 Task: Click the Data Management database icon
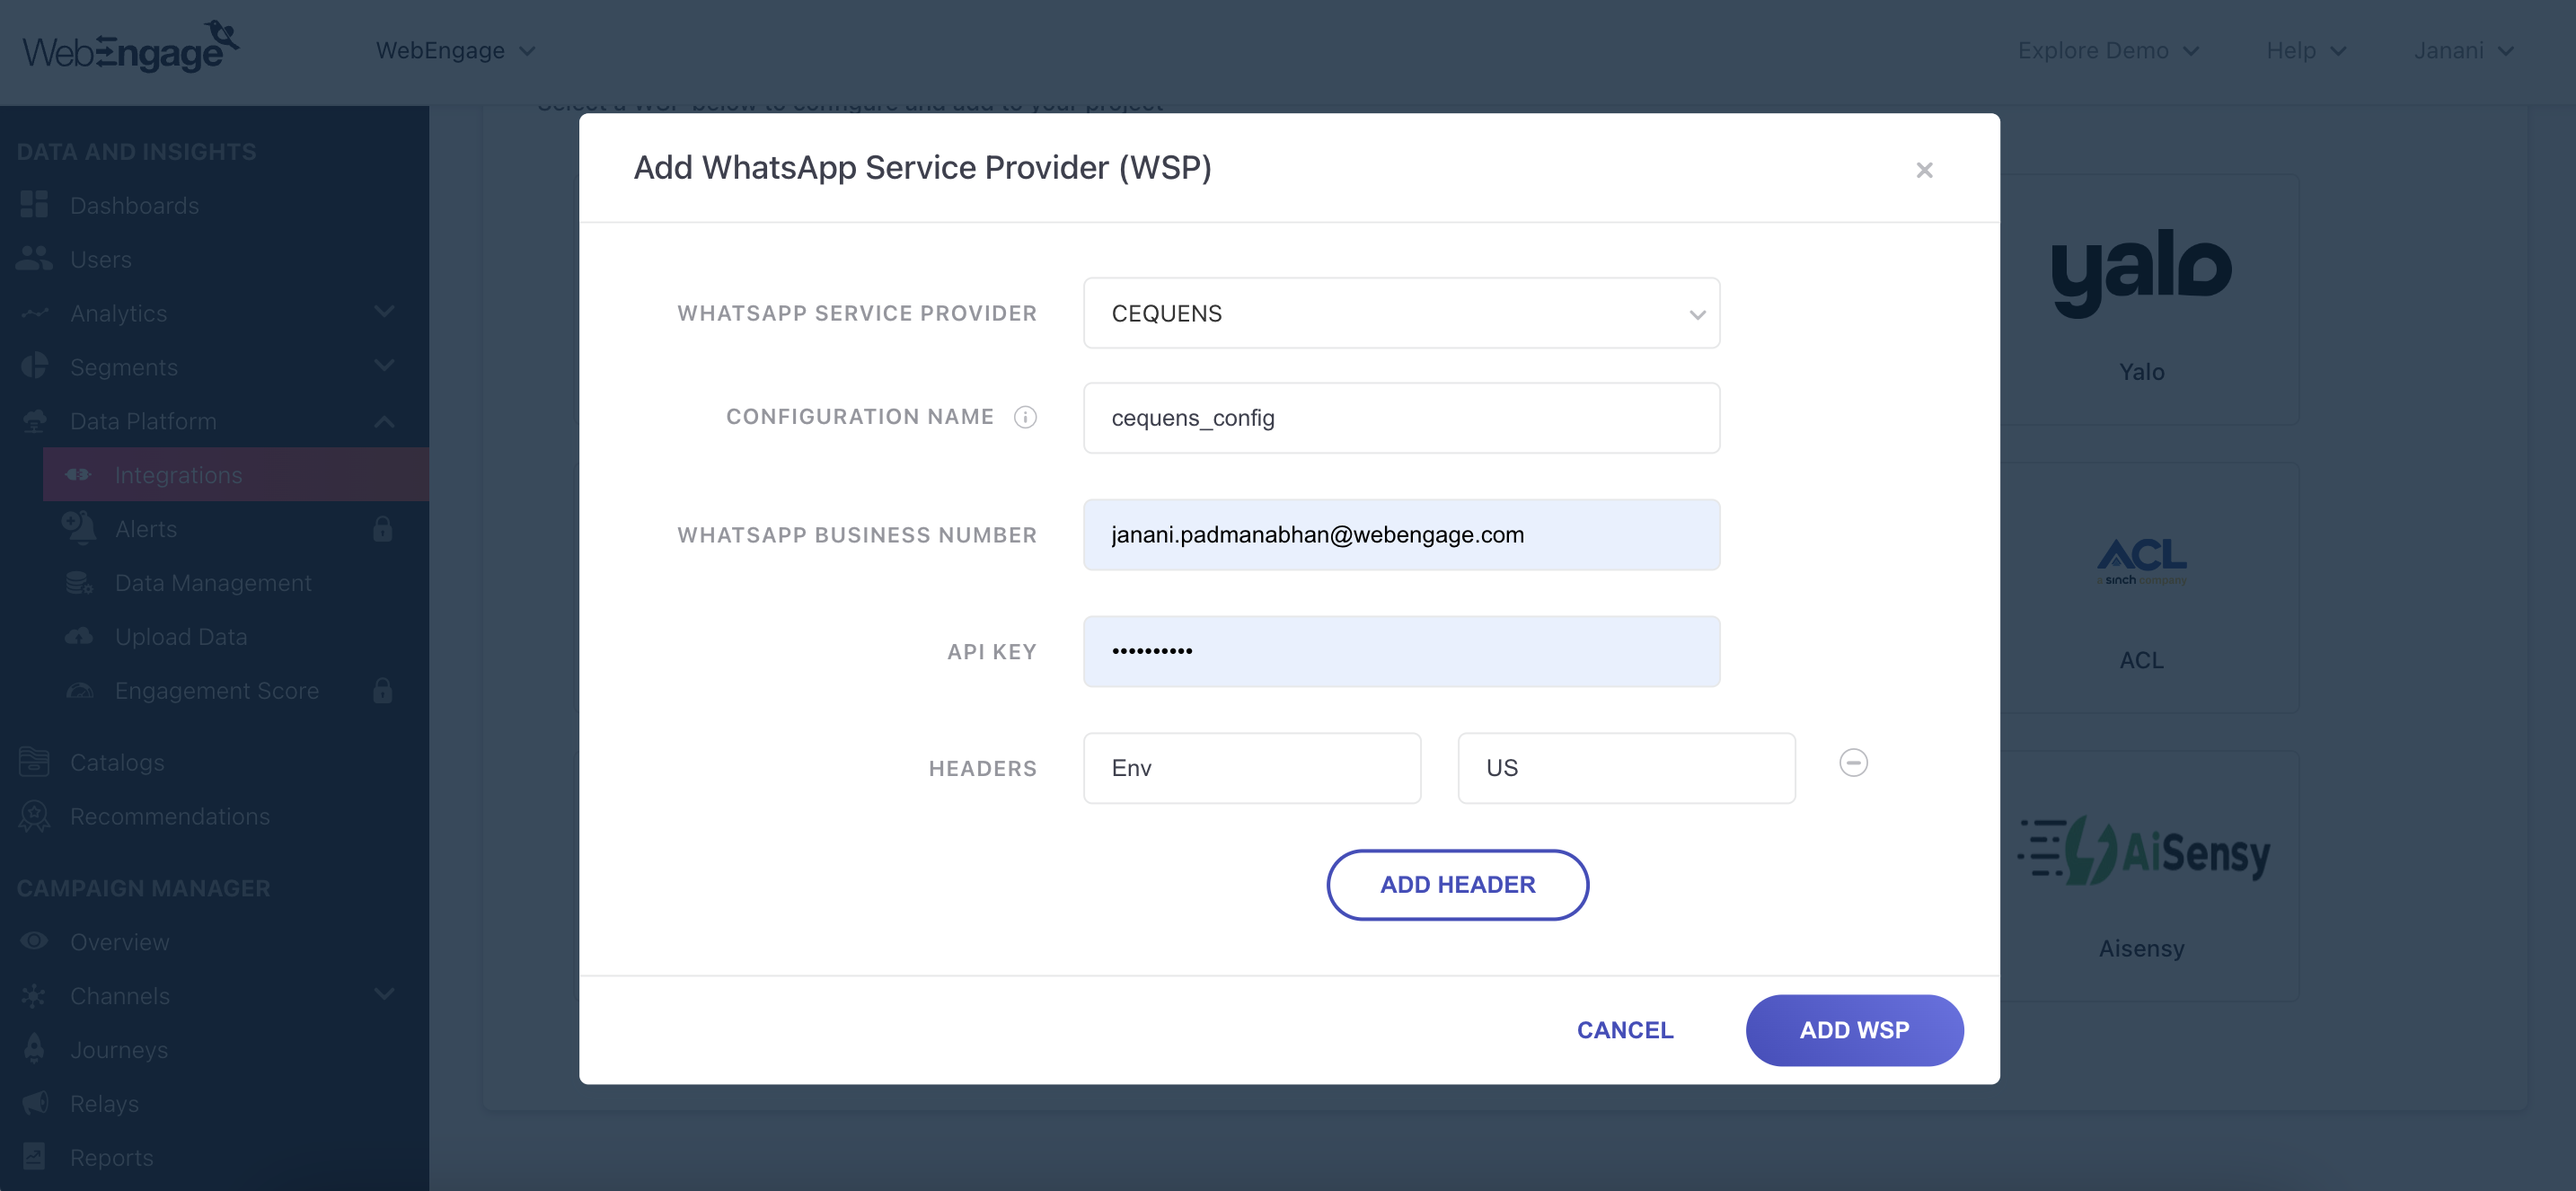tap(78, 582)
